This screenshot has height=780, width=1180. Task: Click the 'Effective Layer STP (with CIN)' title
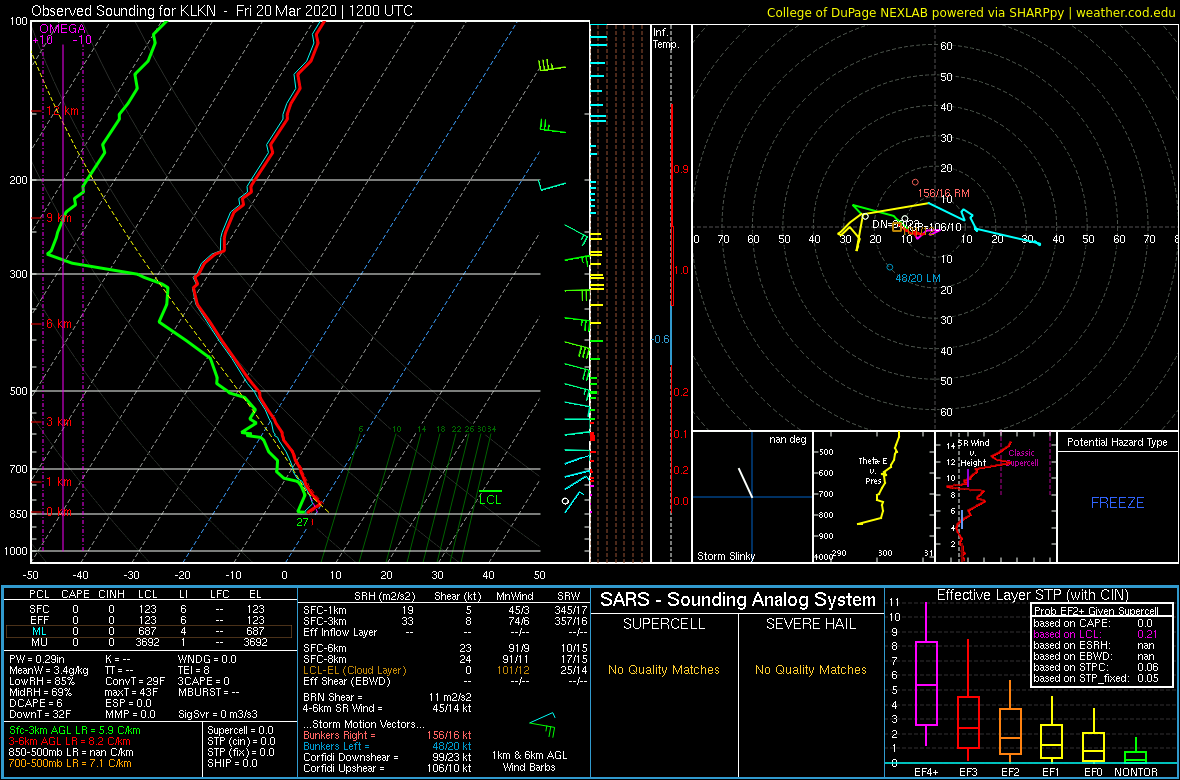(1032, 595)
